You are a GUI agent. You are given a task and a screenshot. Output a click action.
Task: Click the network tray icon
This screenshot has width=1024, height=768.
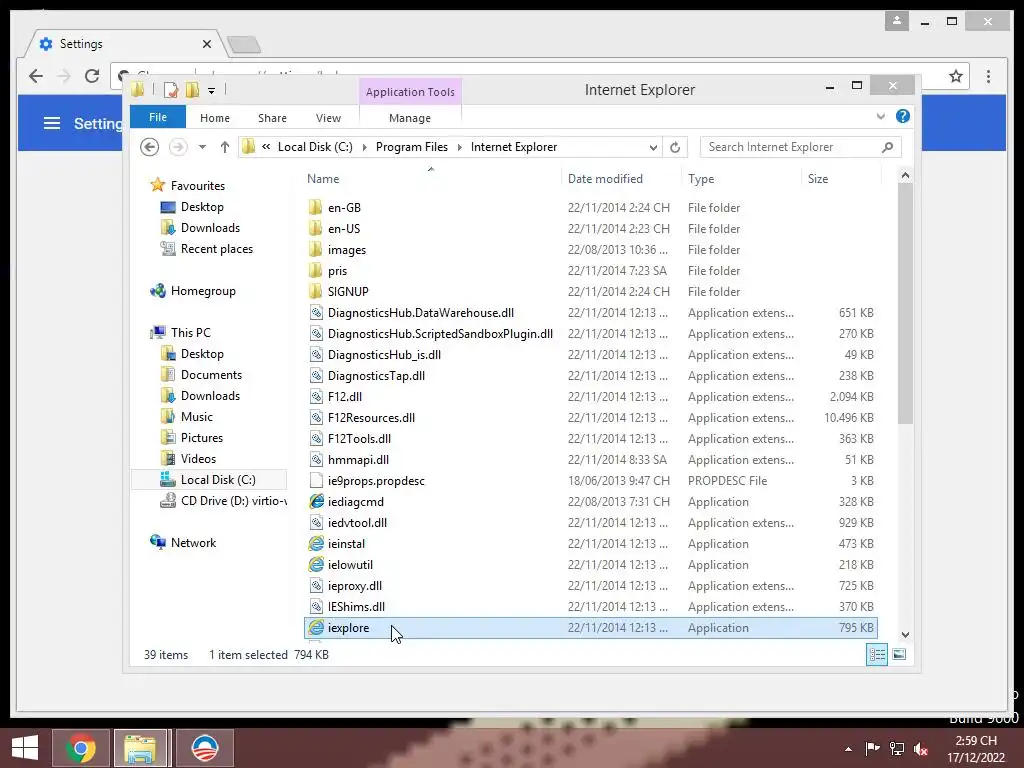897,749
